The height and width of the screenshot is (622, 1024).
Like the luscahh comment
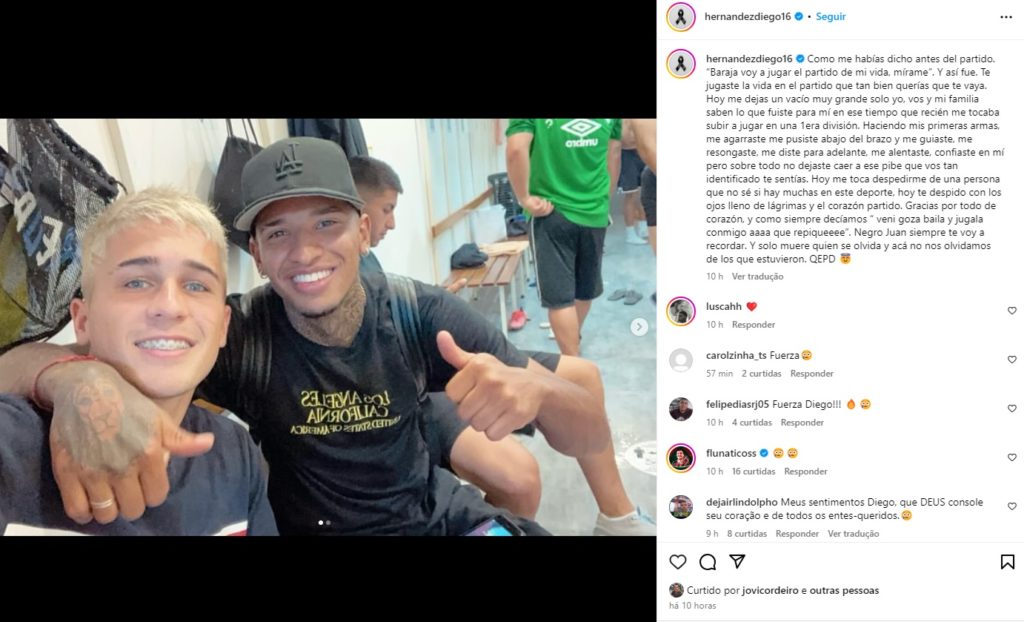pyautogui.click(x=1012, y=311)
